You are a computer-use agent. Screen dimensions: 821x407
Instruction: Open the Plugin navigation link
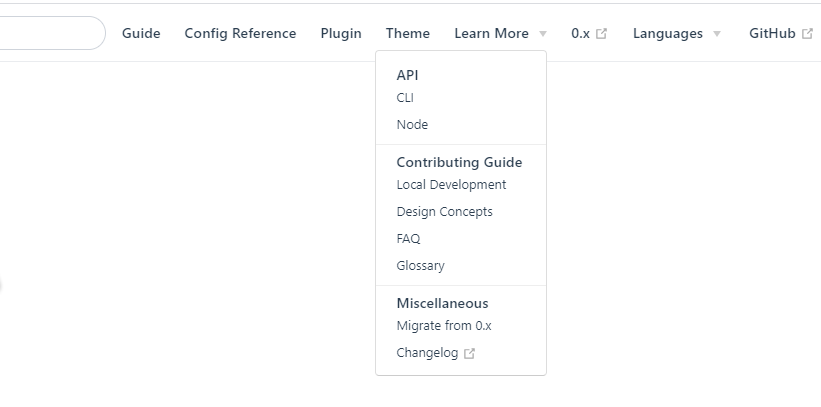tap(341, 34)
